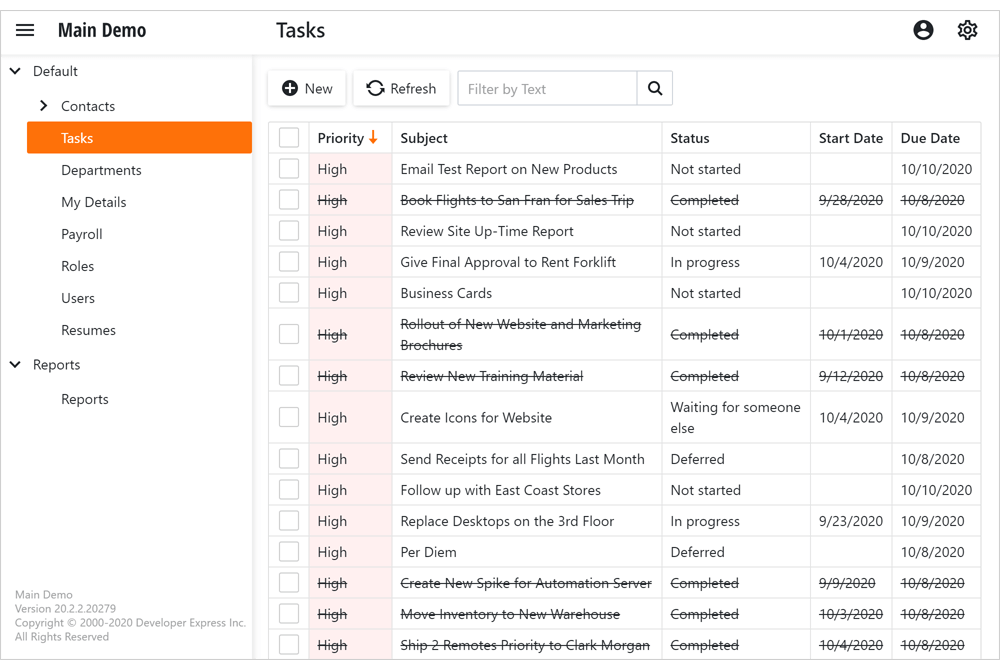Screen dimensions: 1000x670
Task: Check the checkbox for Per Diem task
Action: [288, 551]
